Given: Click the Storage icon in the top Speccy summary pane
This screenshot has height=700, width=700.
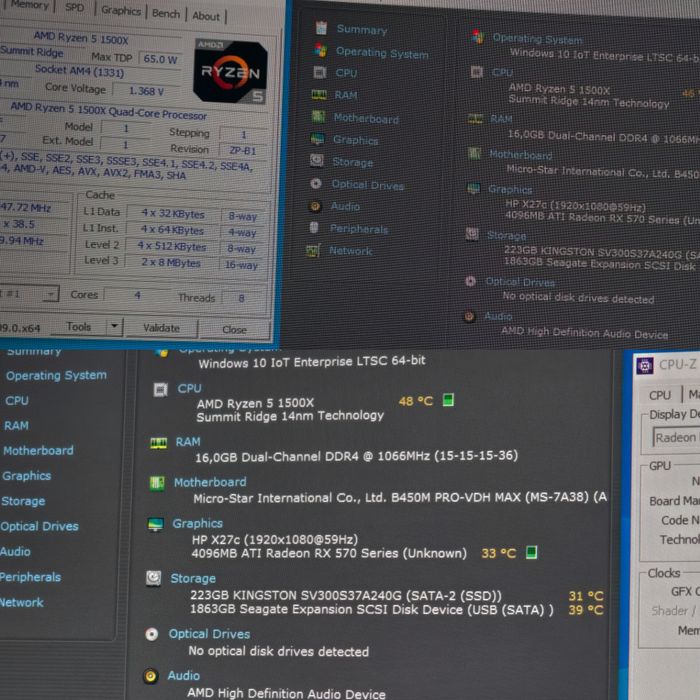Looking at the screenshot, I should point(472,234).
